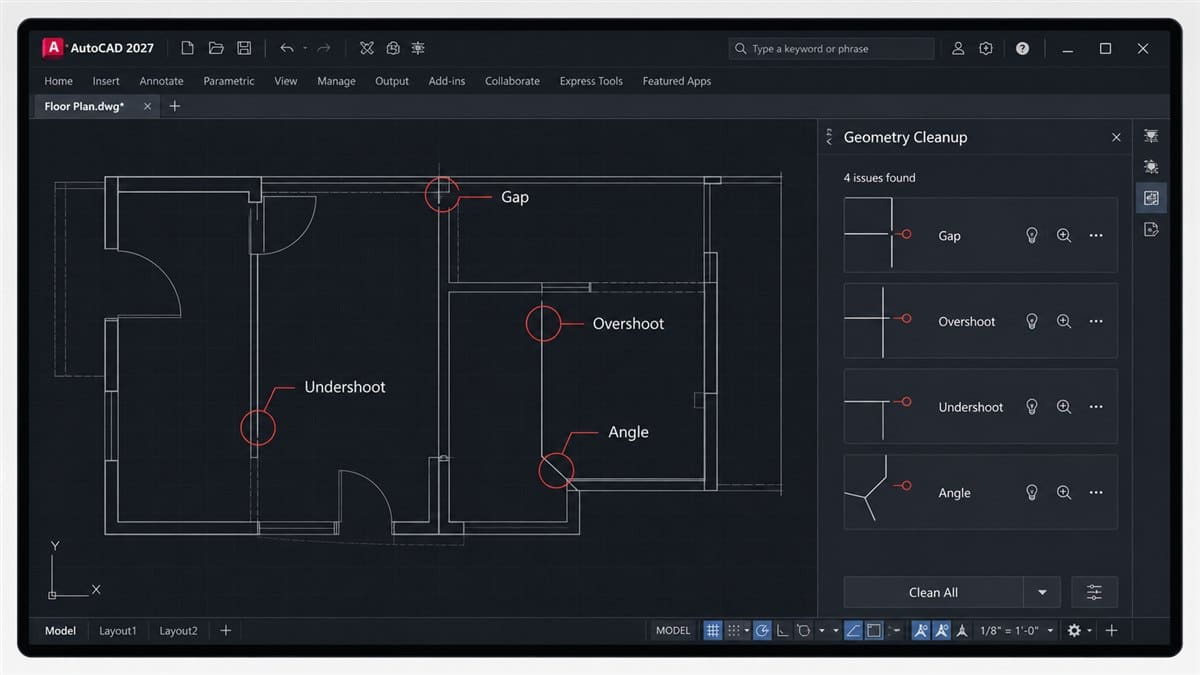Click the Clean All button
This screenshot has width=1200, height=675.
tap(933, 592)
